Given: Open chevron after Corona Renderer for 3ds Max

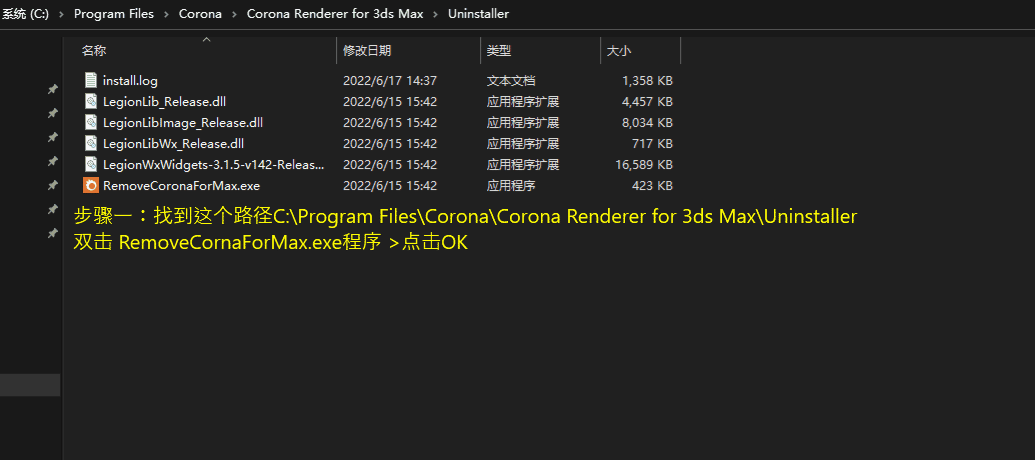Looking at the screenshot, I should [x=436, y=14].
